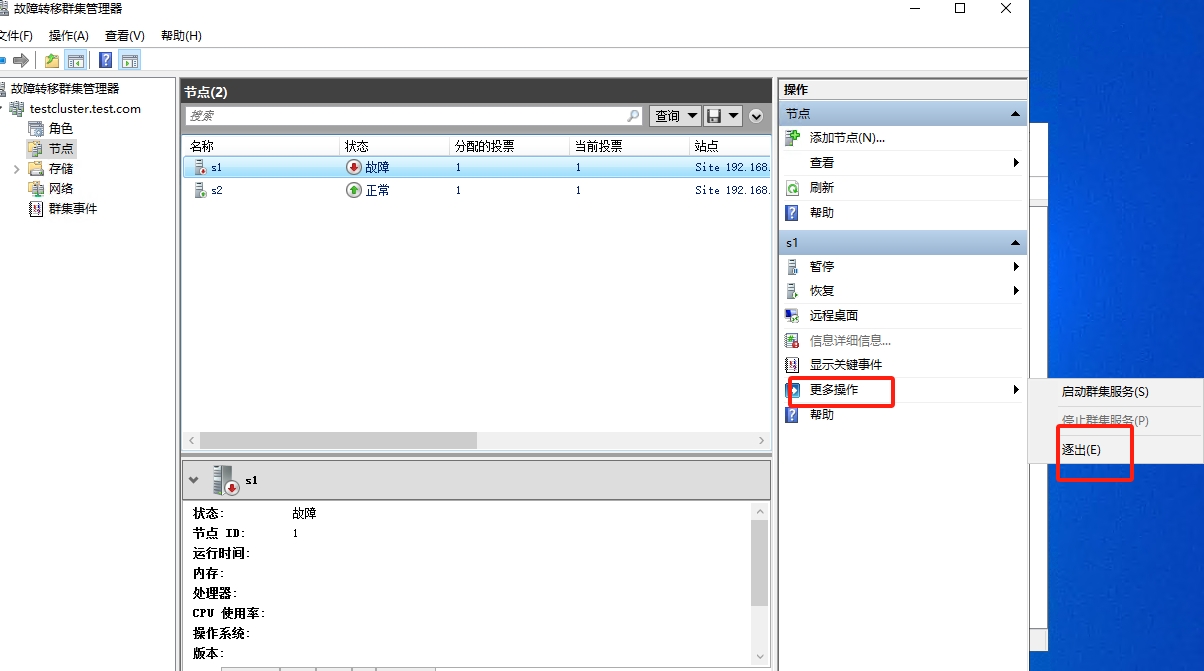Click the magnifier icon in search box

tap(633, 116)
